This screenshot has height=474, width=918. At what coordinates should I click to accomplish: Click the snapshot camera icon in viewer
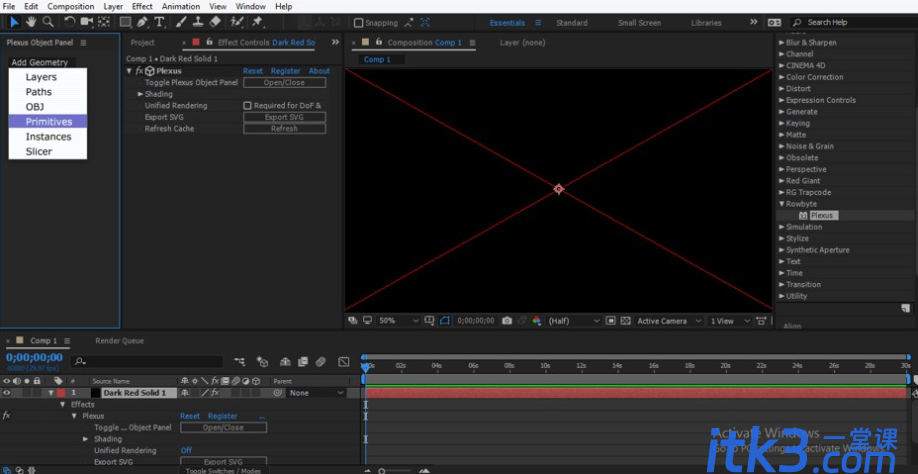pos(507,321)
